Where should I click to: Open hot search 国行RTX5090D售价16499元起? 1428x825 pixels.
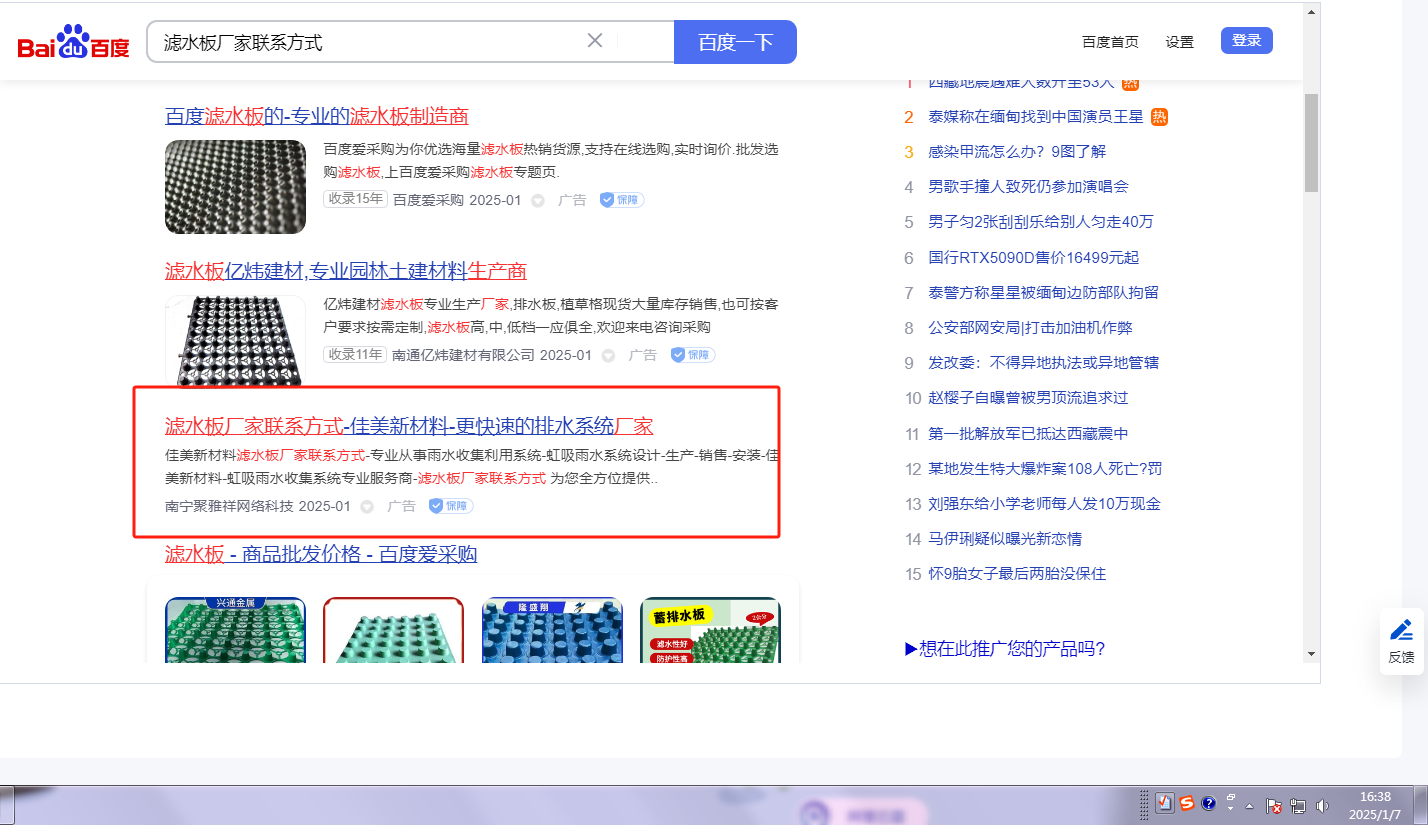coord(1034,258)
